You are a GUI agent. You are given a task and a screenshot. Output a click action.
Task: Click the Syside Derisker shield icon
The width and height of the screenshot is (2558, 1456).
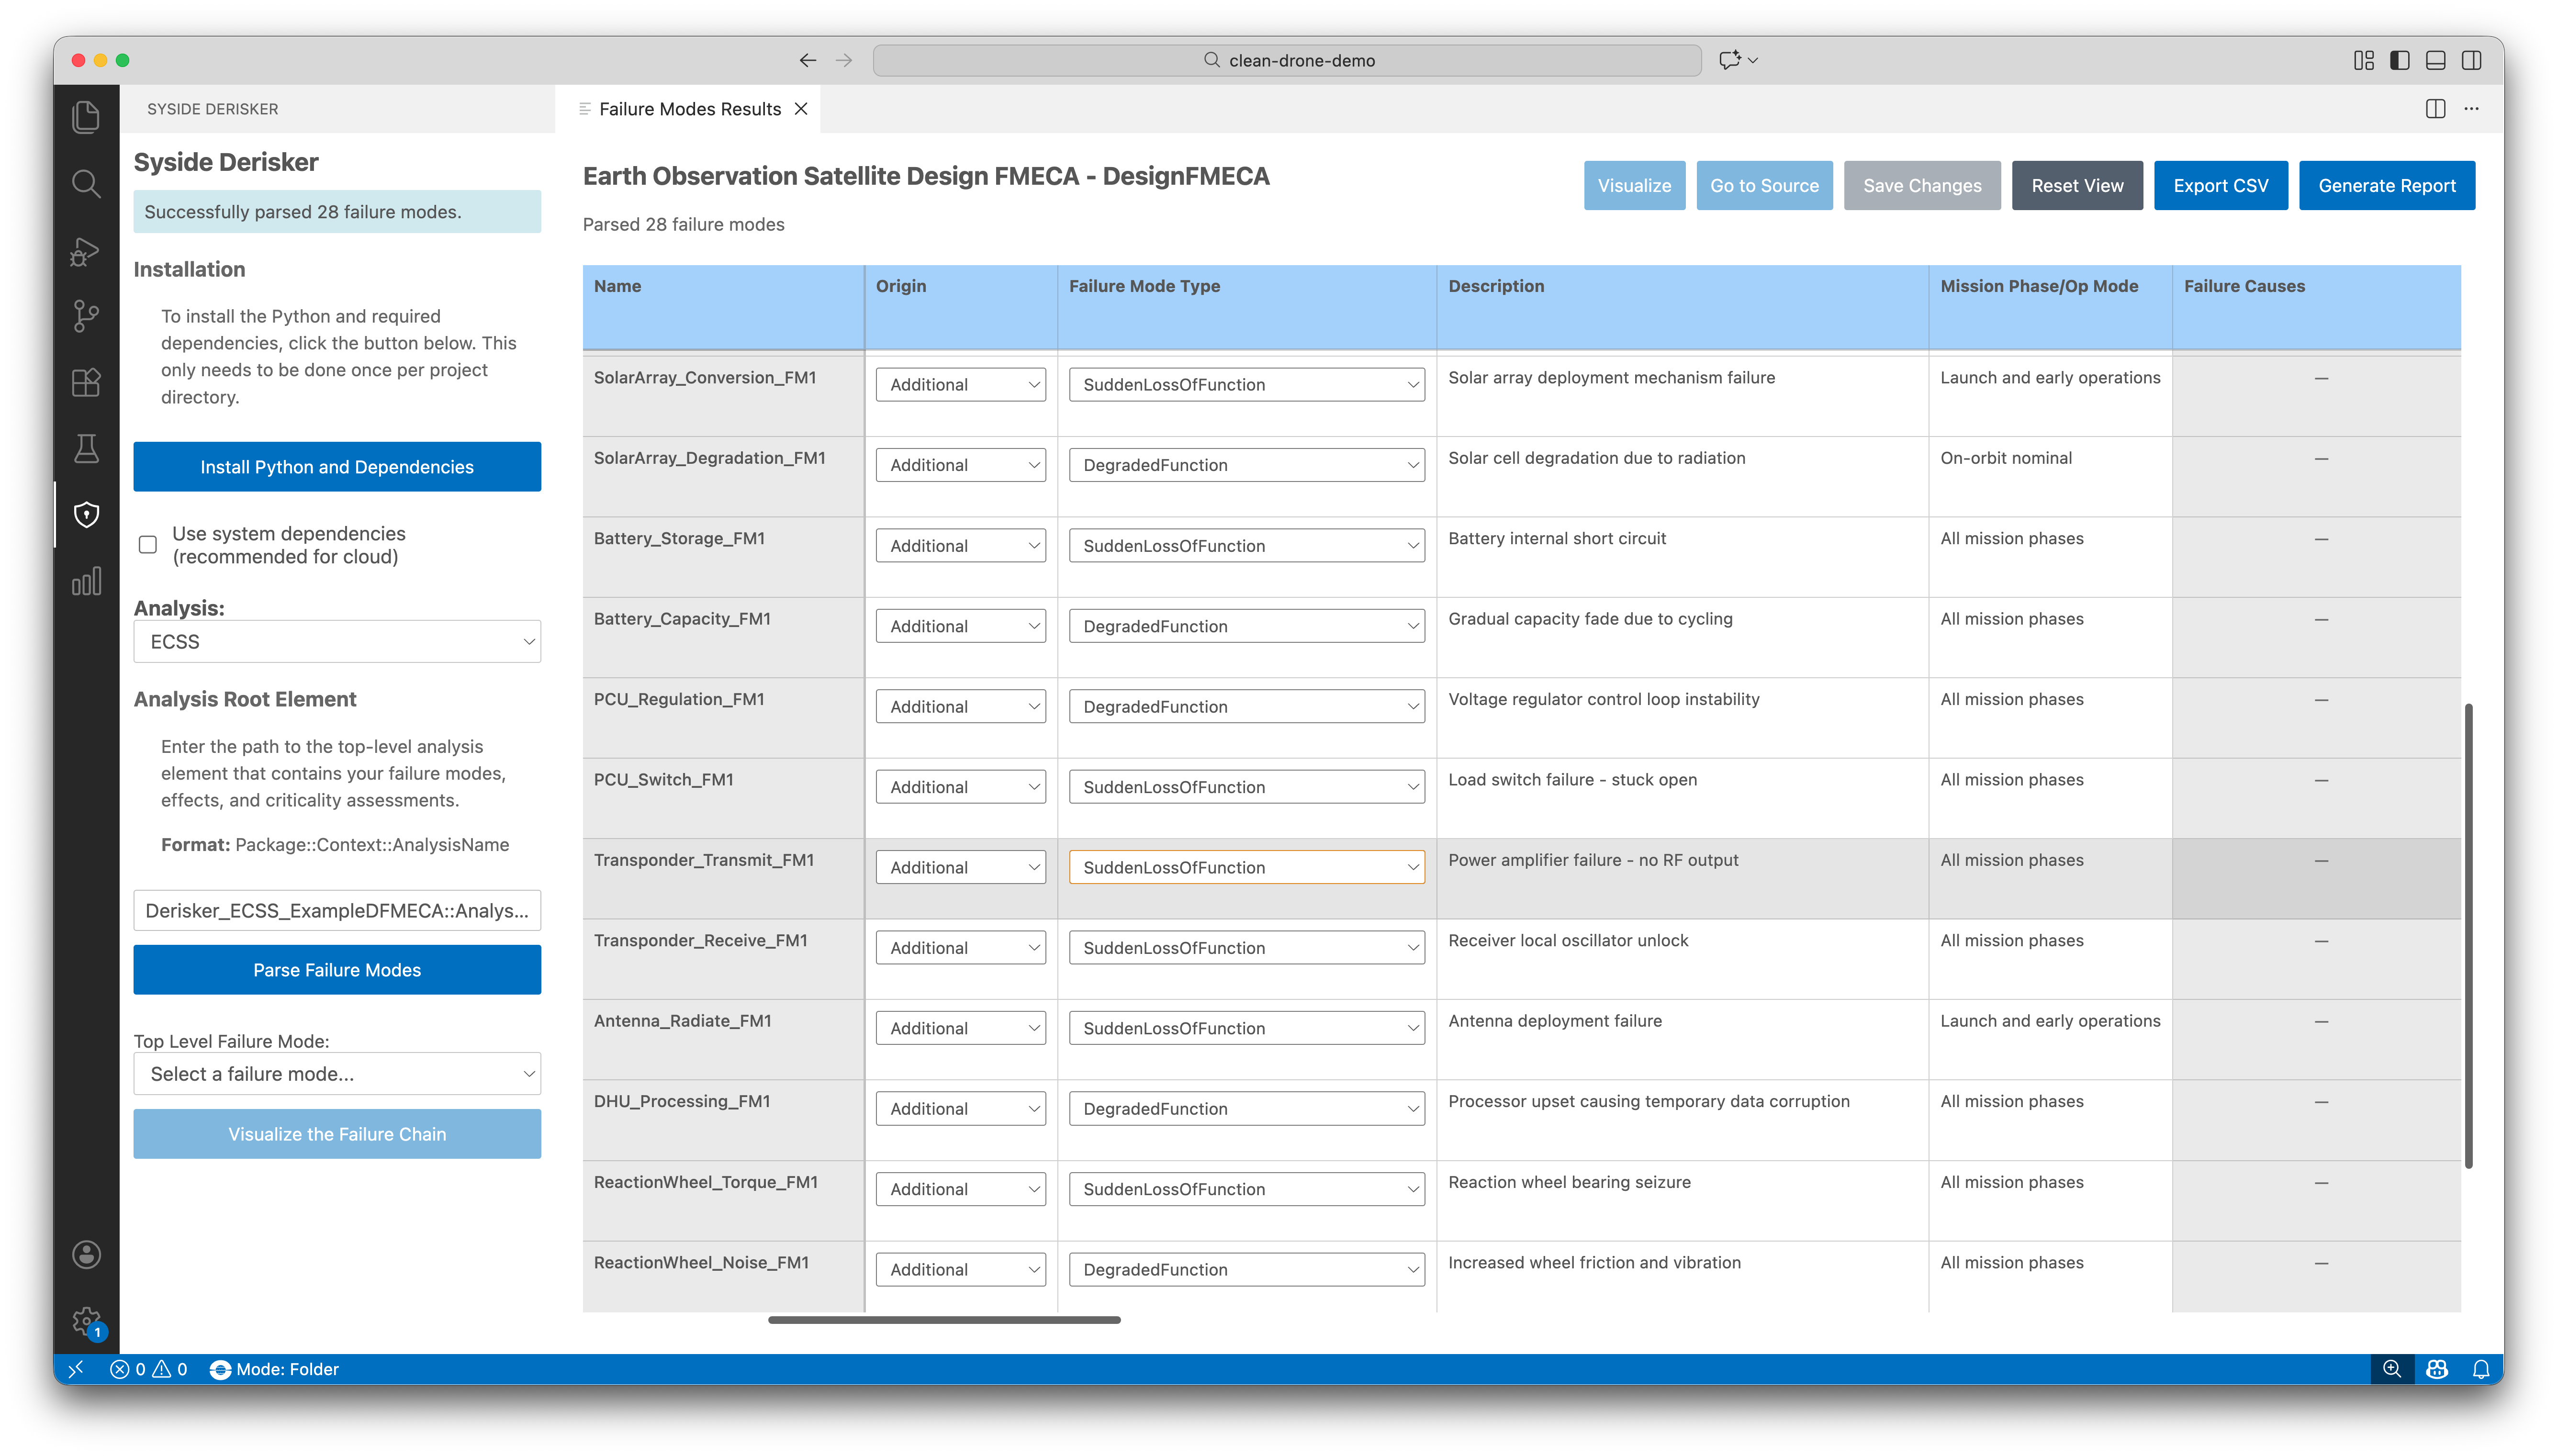pyautogui.click(x=86, y=515)
